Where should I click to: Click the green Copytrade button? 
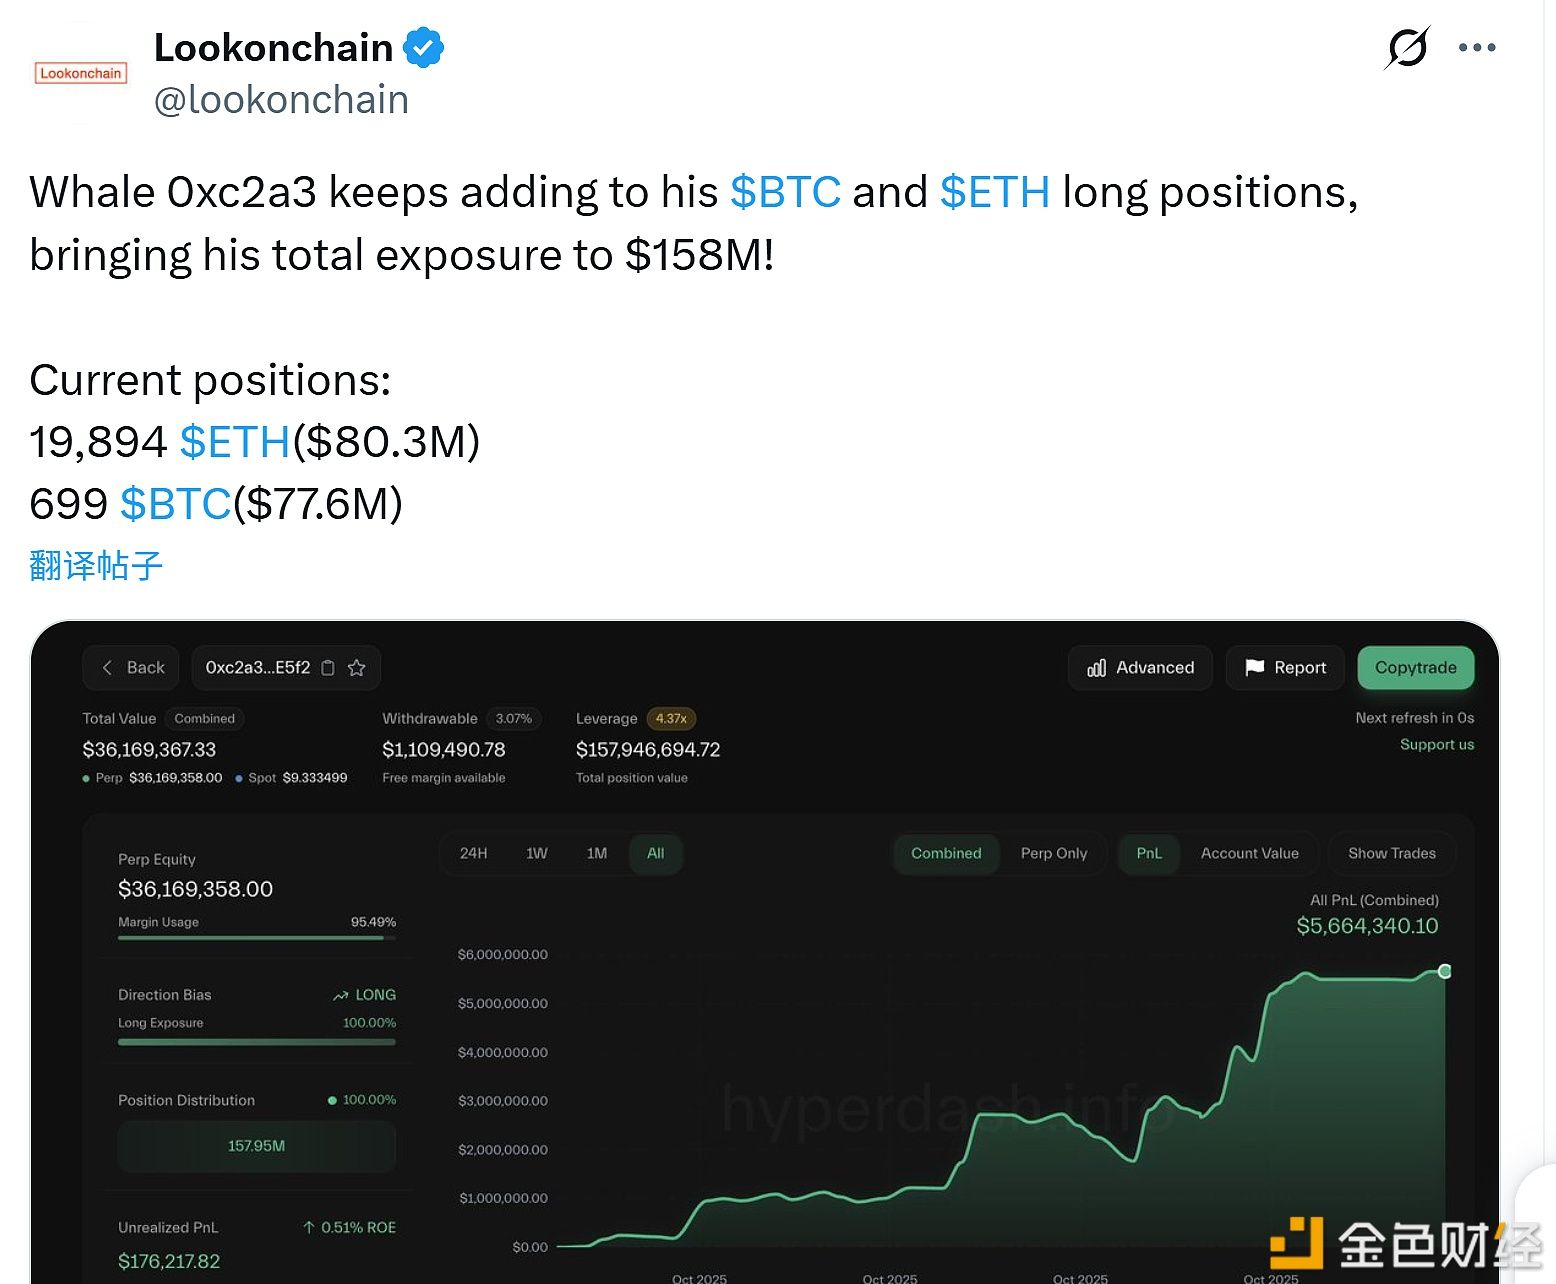[1415, 668]
